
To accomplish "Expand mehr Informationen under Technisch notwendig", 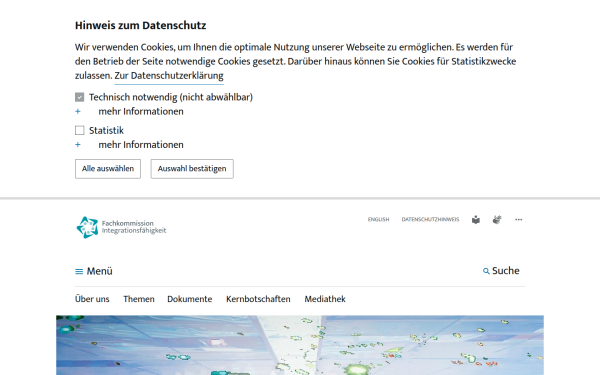I will coord(129,111).
